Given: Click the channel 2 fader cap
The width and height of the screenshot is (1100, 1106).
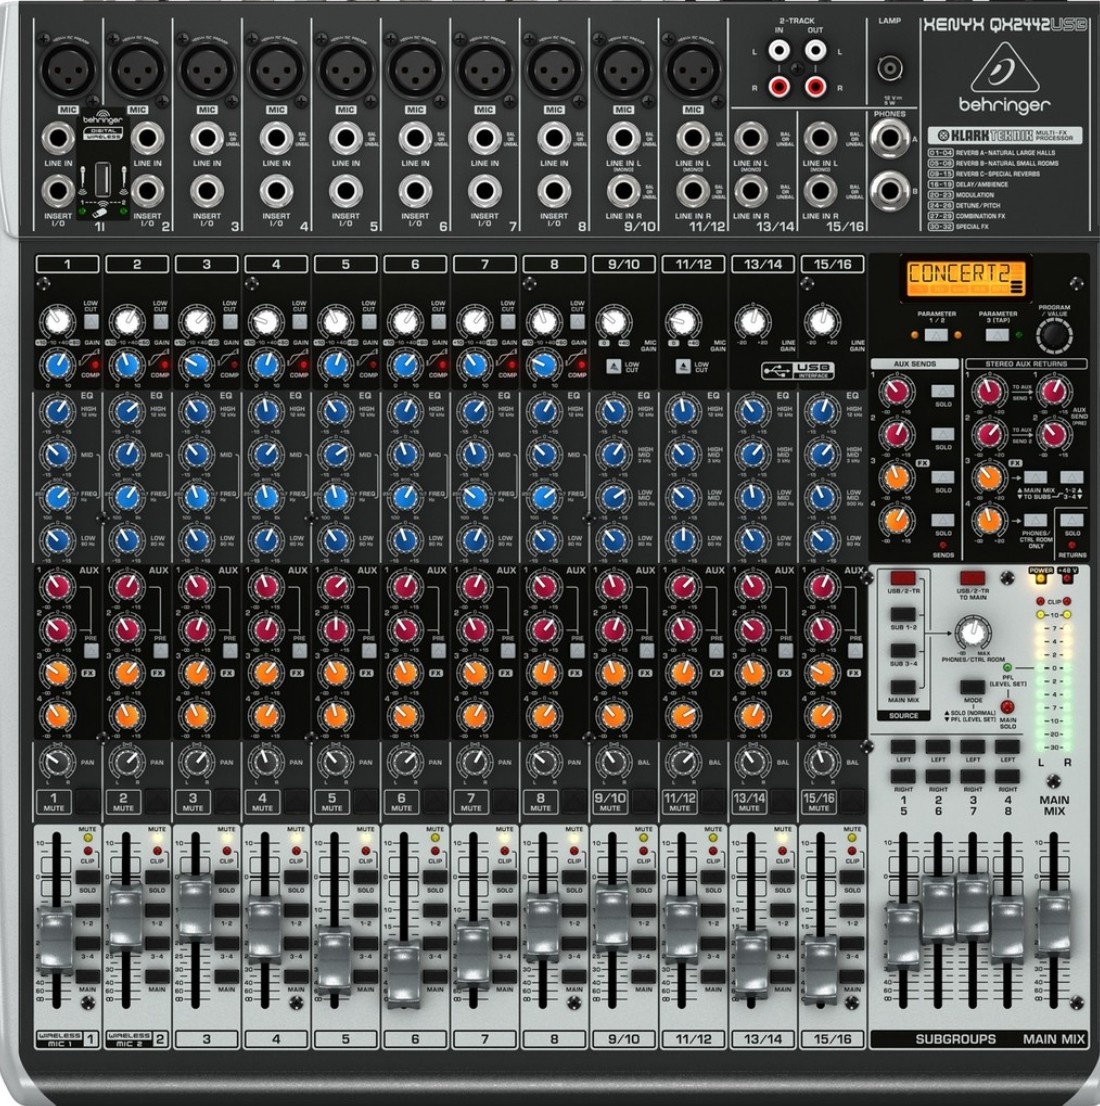Looking at the screenshot, I should point(126,917).
